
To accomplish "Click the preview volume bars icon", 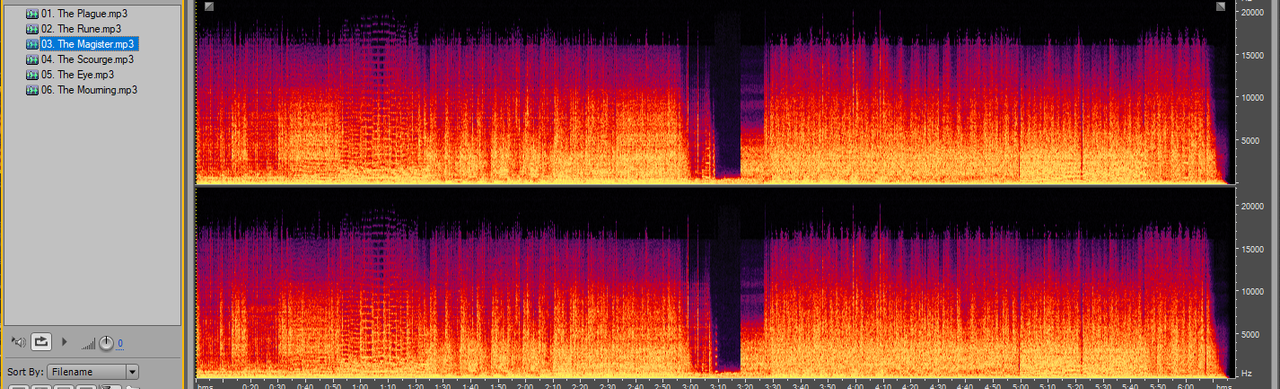I will click(88, 344).
